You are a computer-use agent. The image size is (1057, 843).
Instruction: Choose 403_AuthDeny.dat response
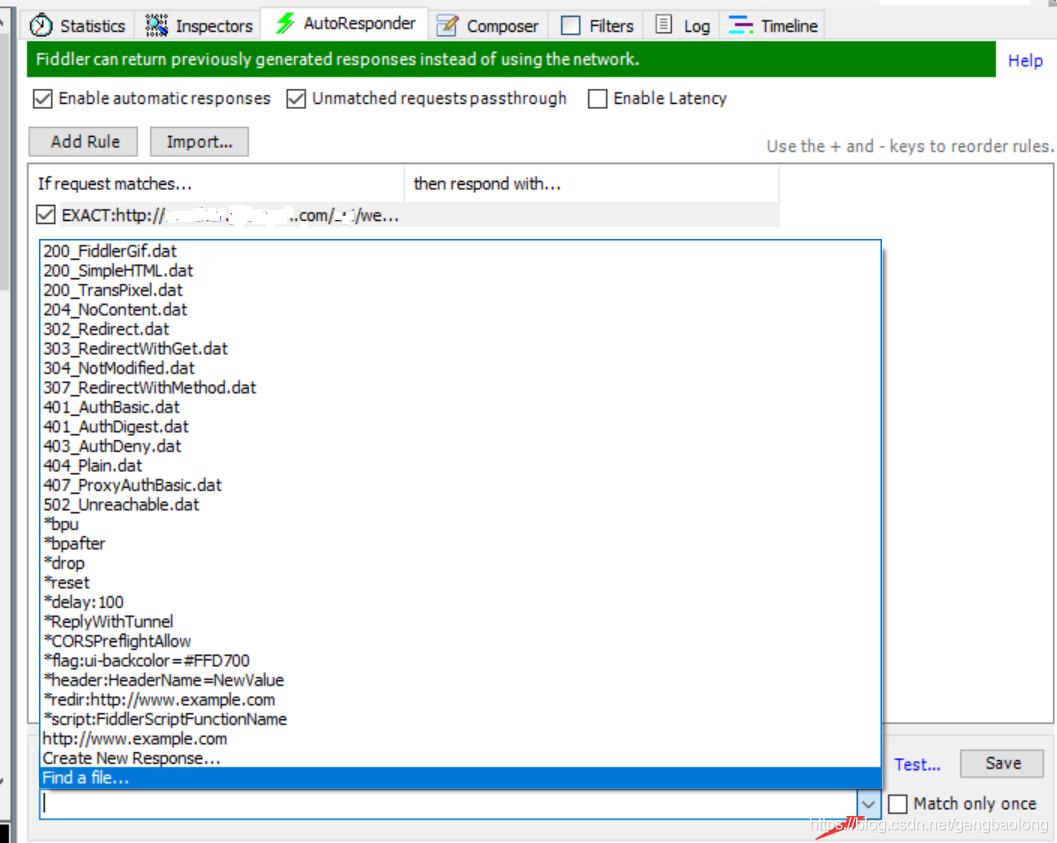[460, 446]
